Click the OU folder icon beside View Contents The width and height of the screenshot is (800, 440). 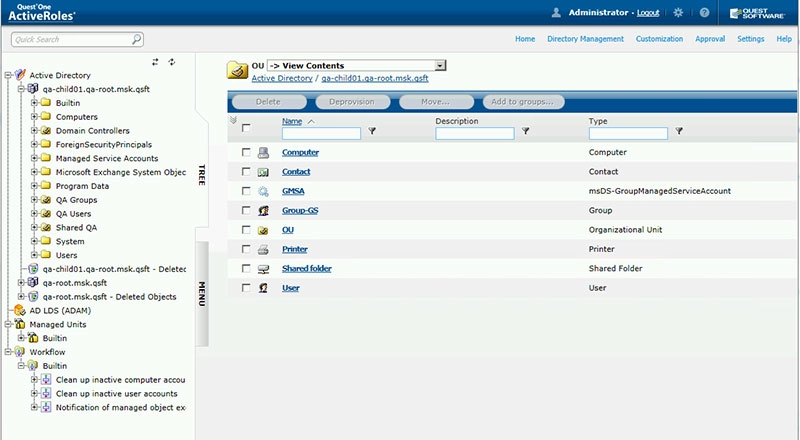237,70
